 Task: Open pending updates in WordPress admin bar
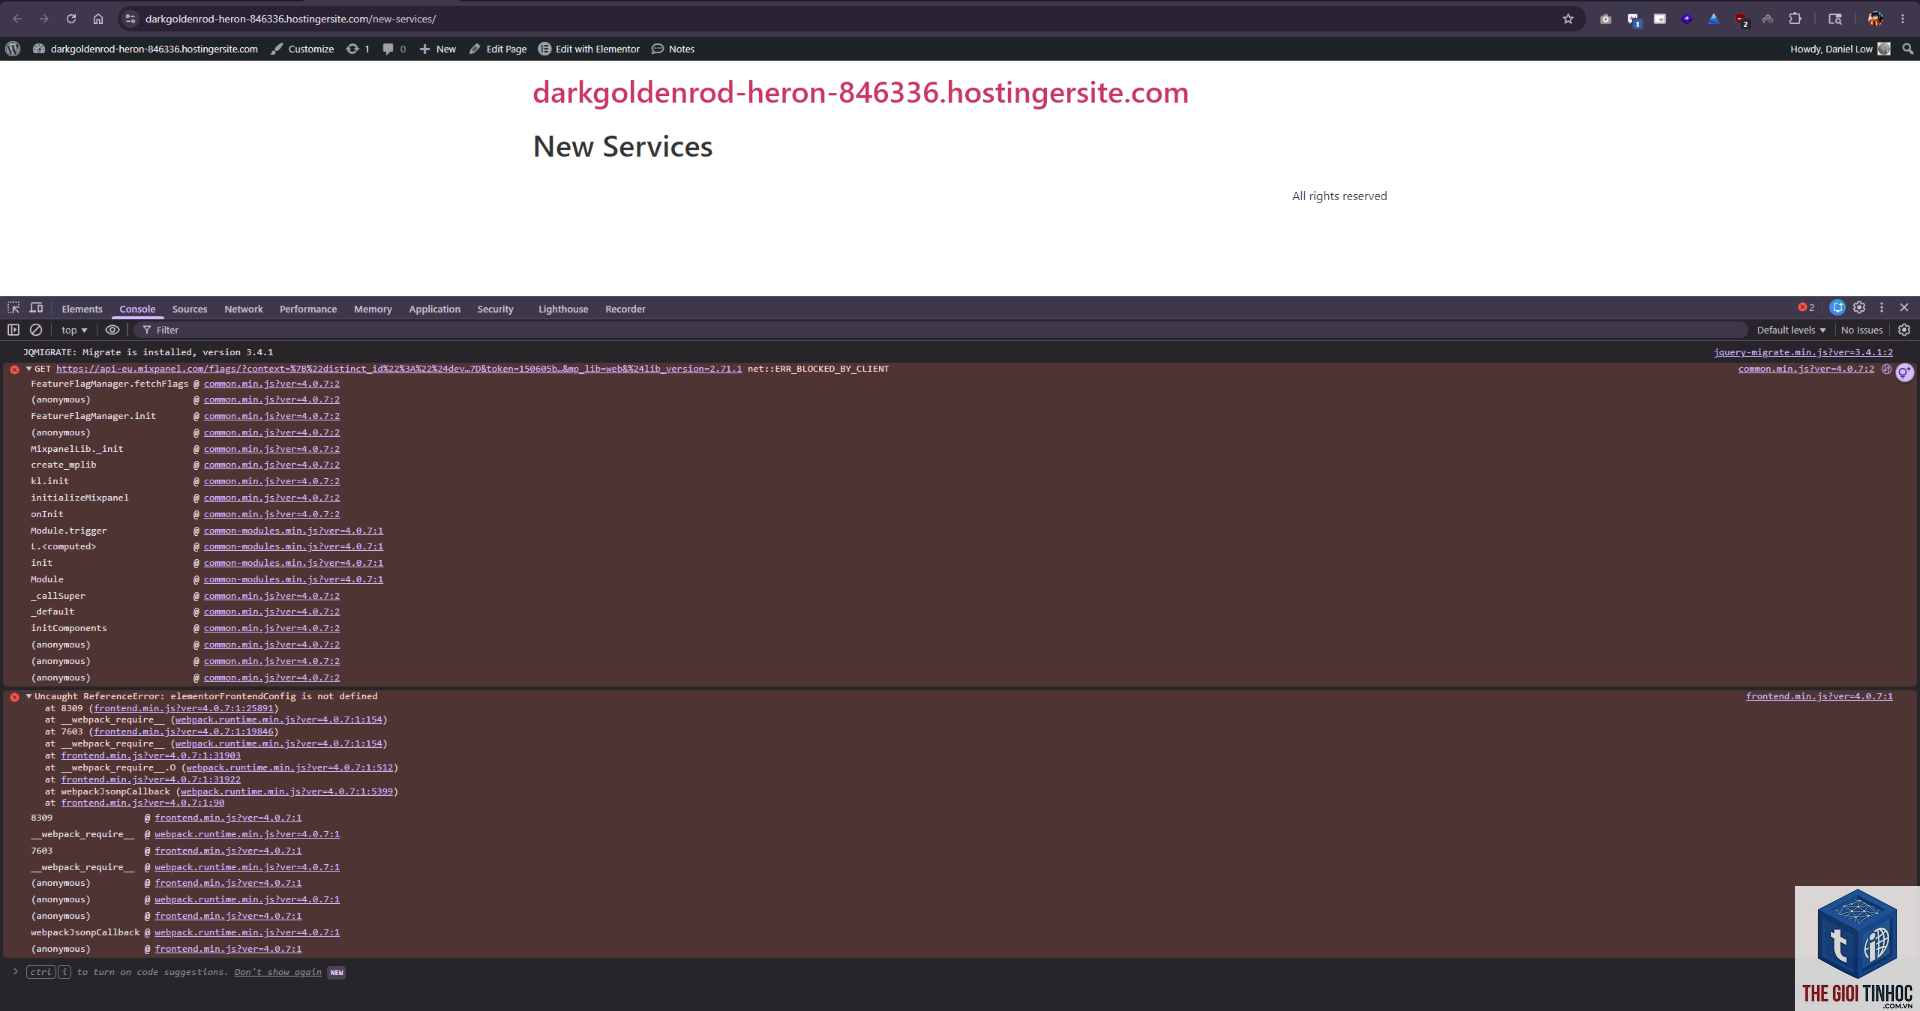[358, 49]
